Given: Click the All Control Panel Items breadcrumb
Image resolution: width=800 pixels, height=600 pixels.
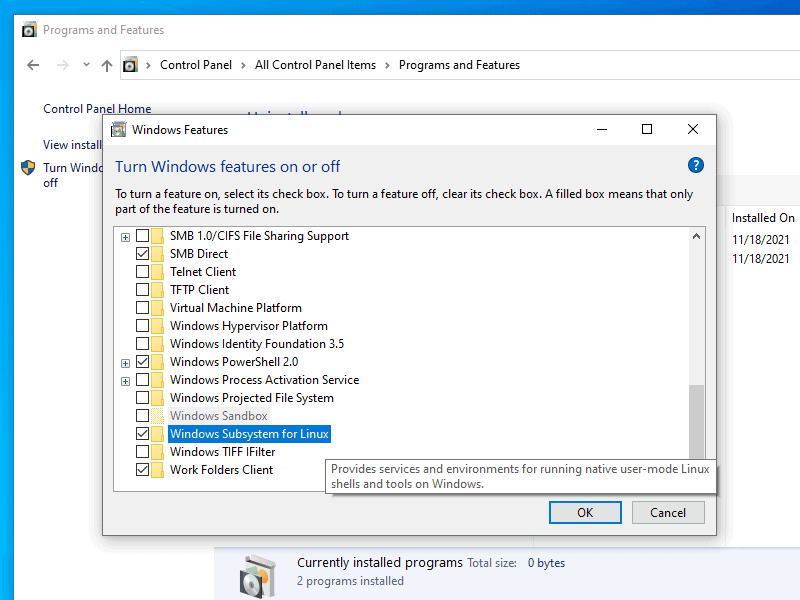Looking at the screenshot, I should click(315, 65).
